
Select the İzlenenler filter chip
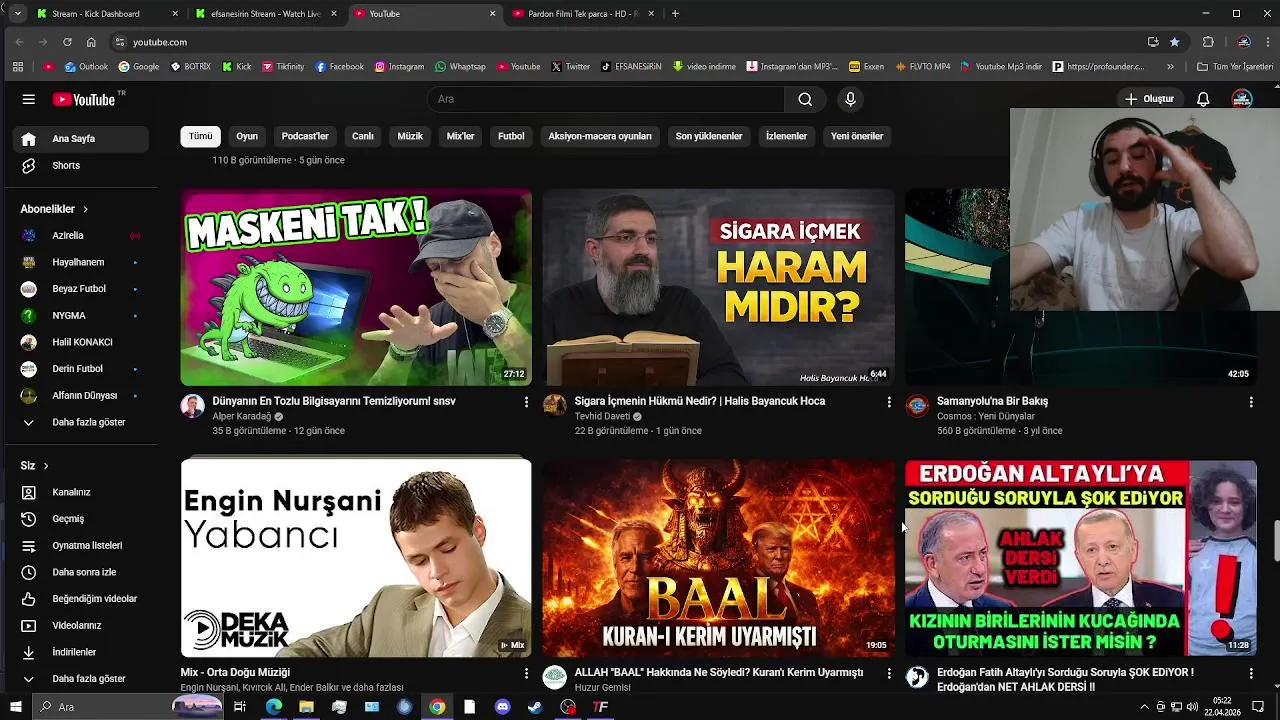pyautogui.click(x=786, y=136)
